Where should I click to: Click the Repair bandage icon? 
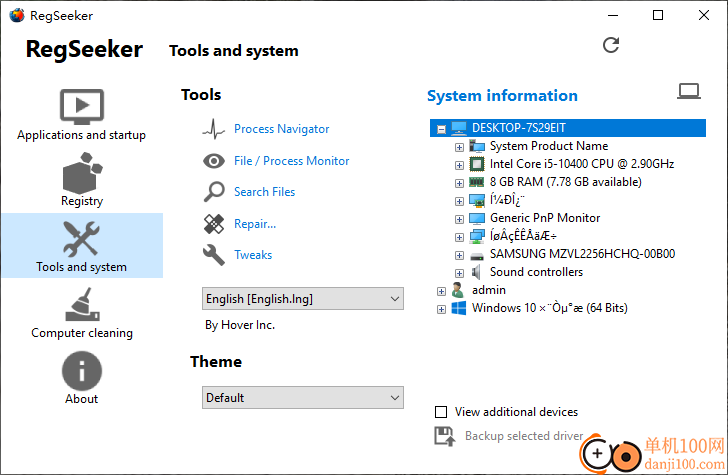[214, 224]
